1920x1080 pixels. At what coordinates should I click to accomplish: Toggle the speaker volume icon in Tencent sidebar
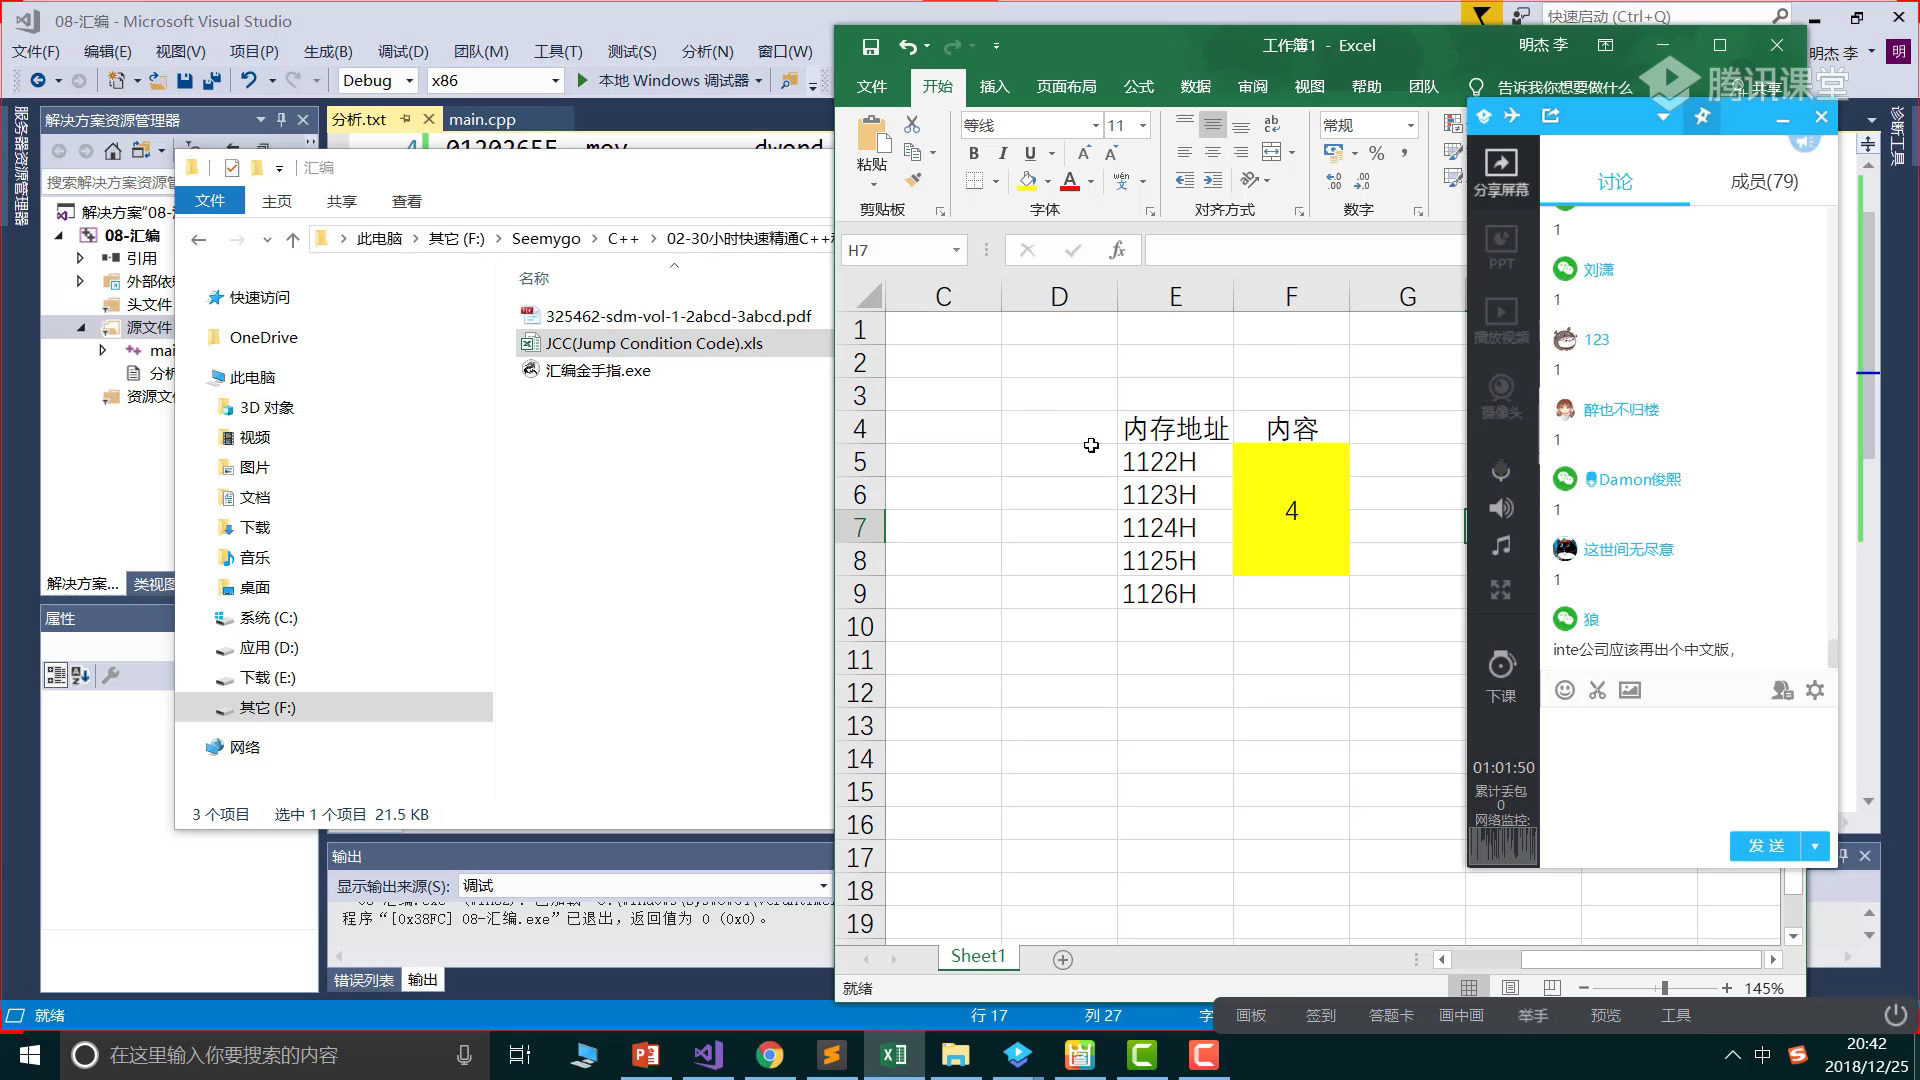[1501, 508]
